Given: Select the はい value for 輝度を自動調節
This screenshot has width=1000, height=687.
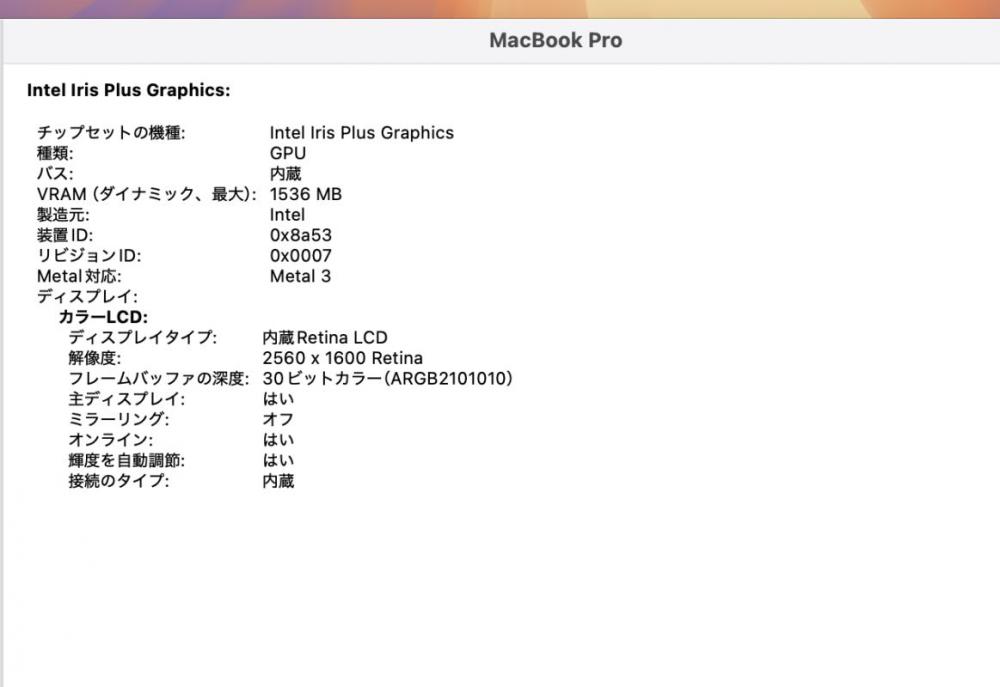Looking at the screenshot, I should click(278, 460).
